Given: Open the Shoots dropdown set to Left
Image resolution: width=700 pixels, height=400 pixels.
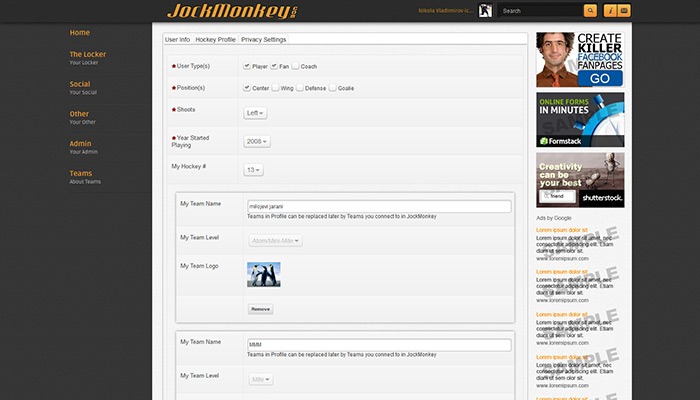Looking at the screenshot, I should [255, 113].
